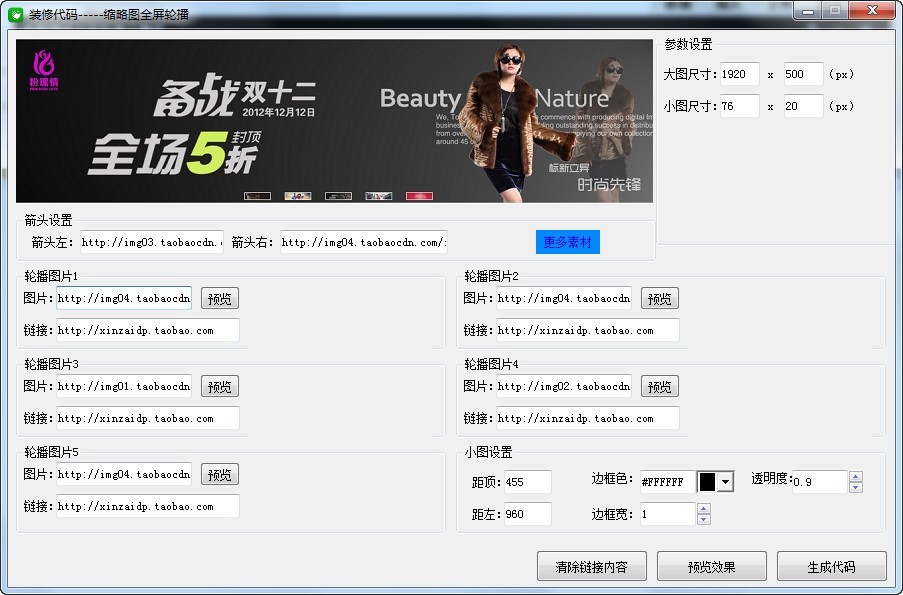The height and width of the screenshot is (595, 903).
Task: Click the 生成代码 button
Action: [x=831, y=567]
